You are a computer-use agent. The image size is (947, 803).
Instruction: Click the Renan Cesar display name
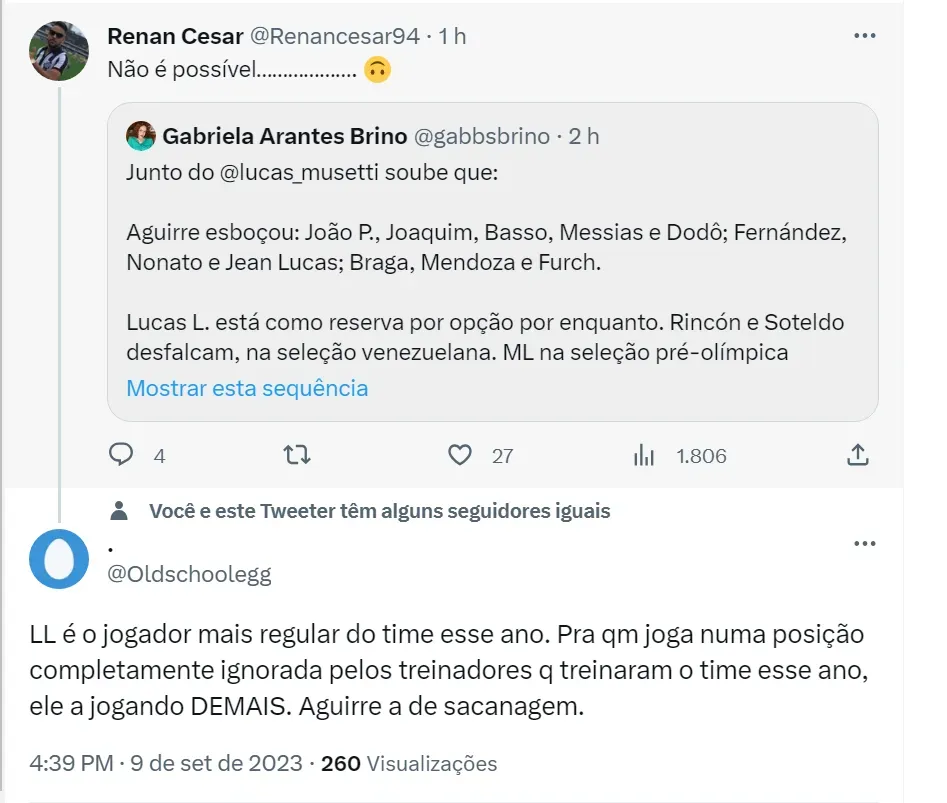[x=175, y=36]
